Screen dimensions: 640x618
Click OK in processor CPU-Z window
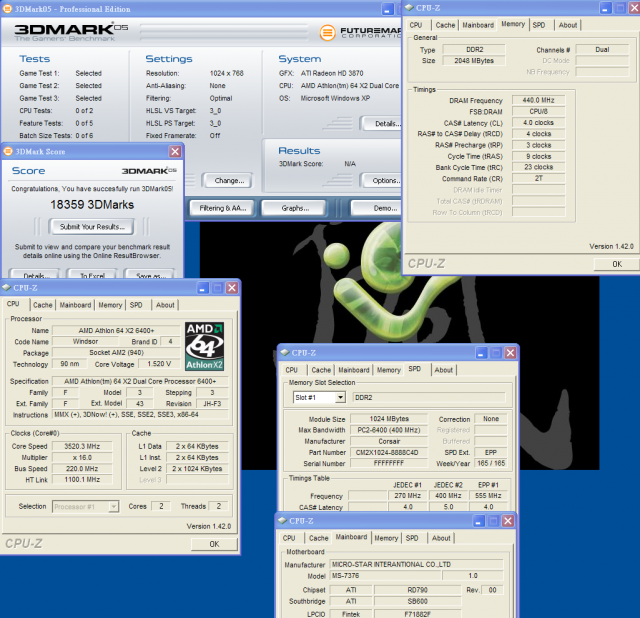[214, 544]
